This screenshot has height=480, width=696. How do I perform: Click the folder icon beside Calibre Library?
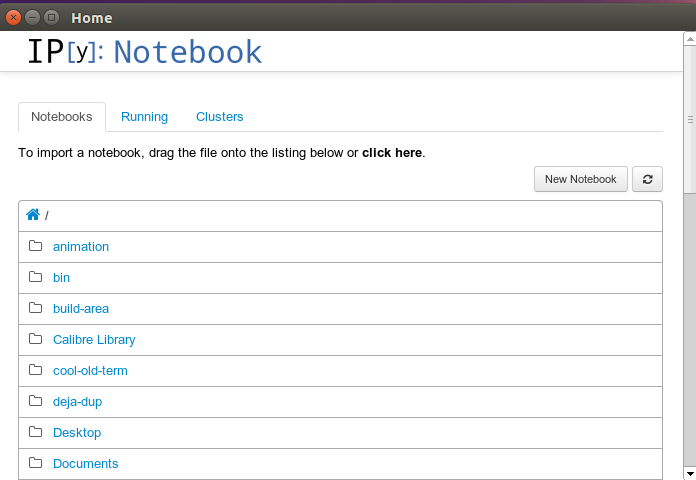tap(36, 339)
